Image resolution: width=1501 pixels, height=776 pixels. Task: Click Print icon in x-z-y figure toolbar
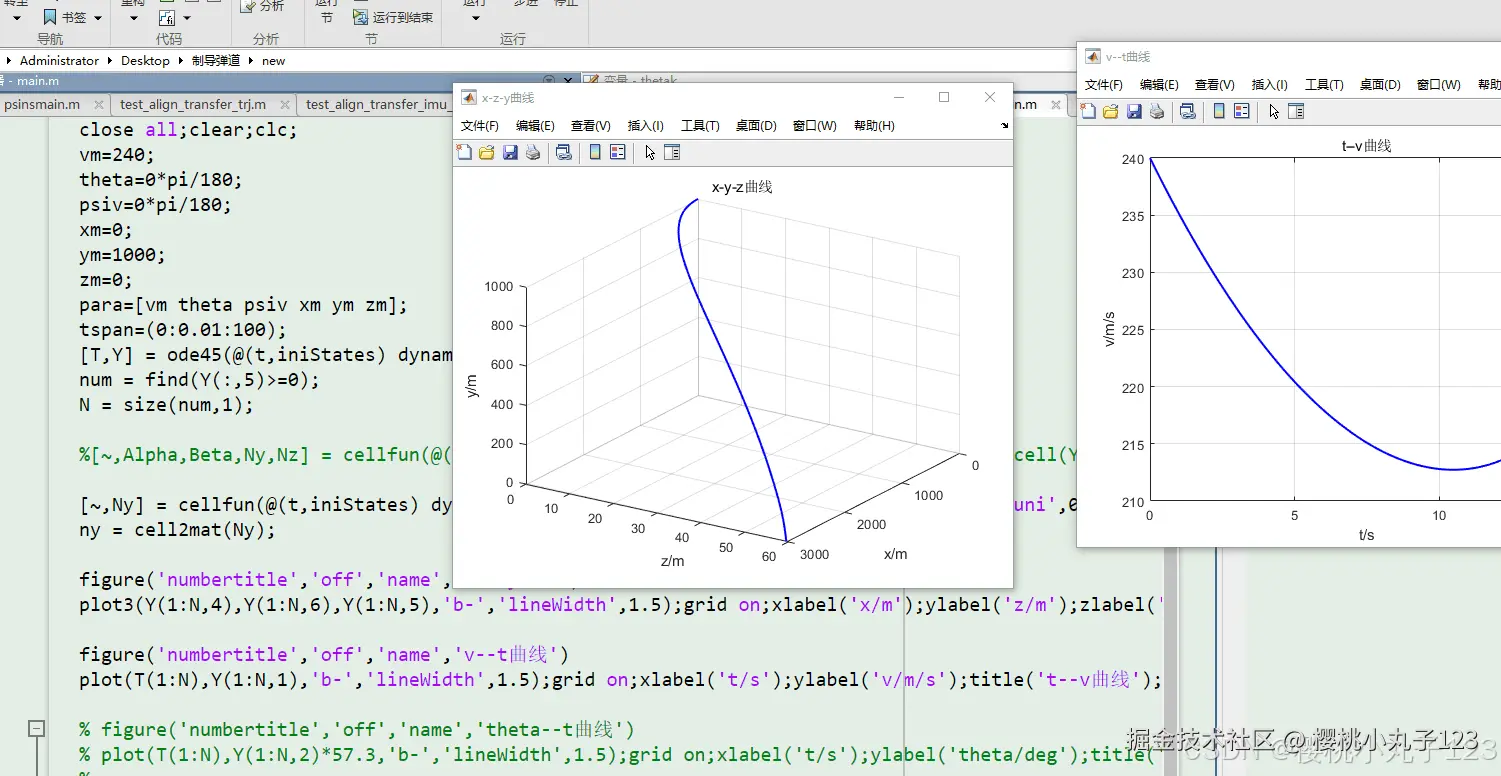pyautogui.click(x=533, y=152)
